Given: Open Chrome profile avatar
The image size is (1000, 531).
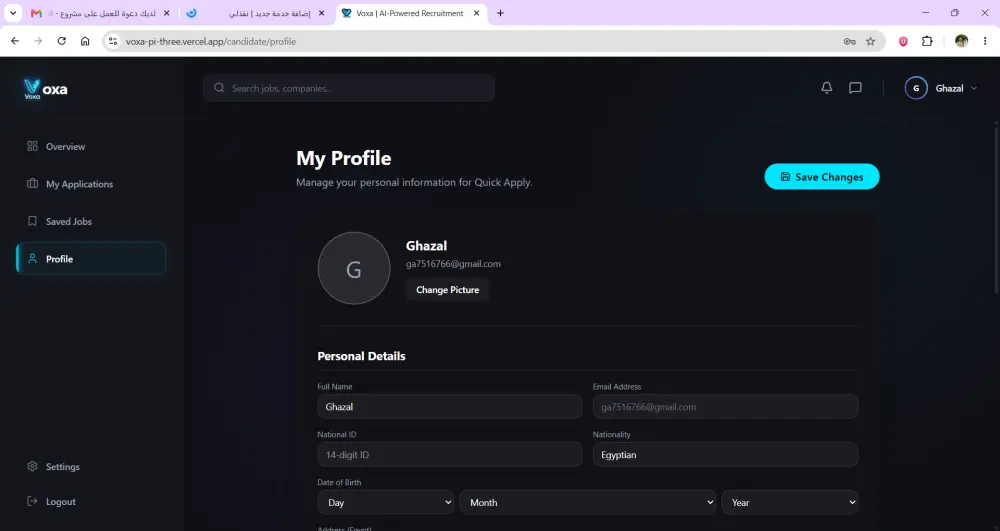Looking at the screenshot, I should (961, 41).
